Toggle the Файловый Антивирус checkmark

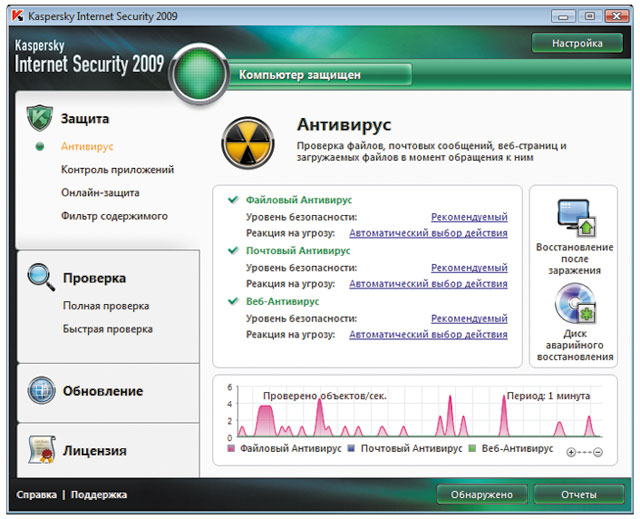point(233,200)
